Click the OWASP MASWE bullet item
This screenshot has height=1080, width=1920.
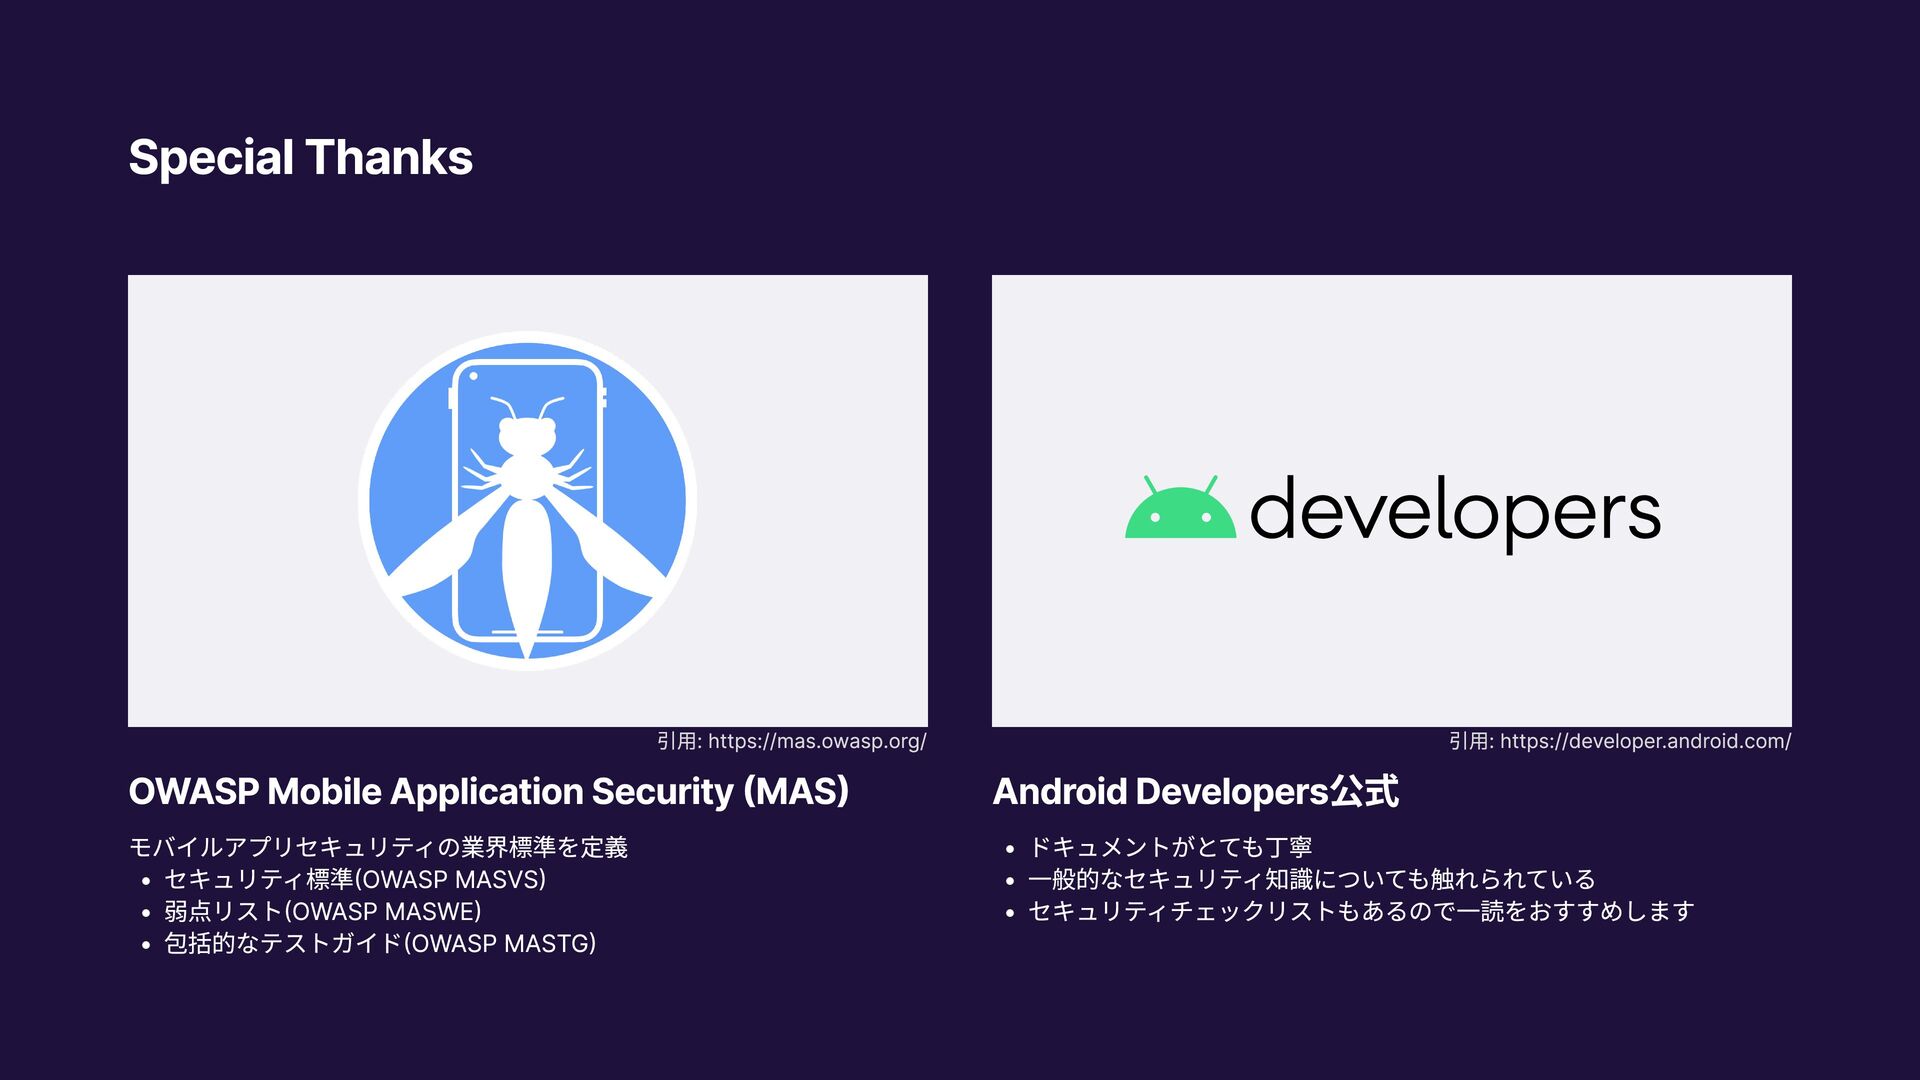click(323, 911)
